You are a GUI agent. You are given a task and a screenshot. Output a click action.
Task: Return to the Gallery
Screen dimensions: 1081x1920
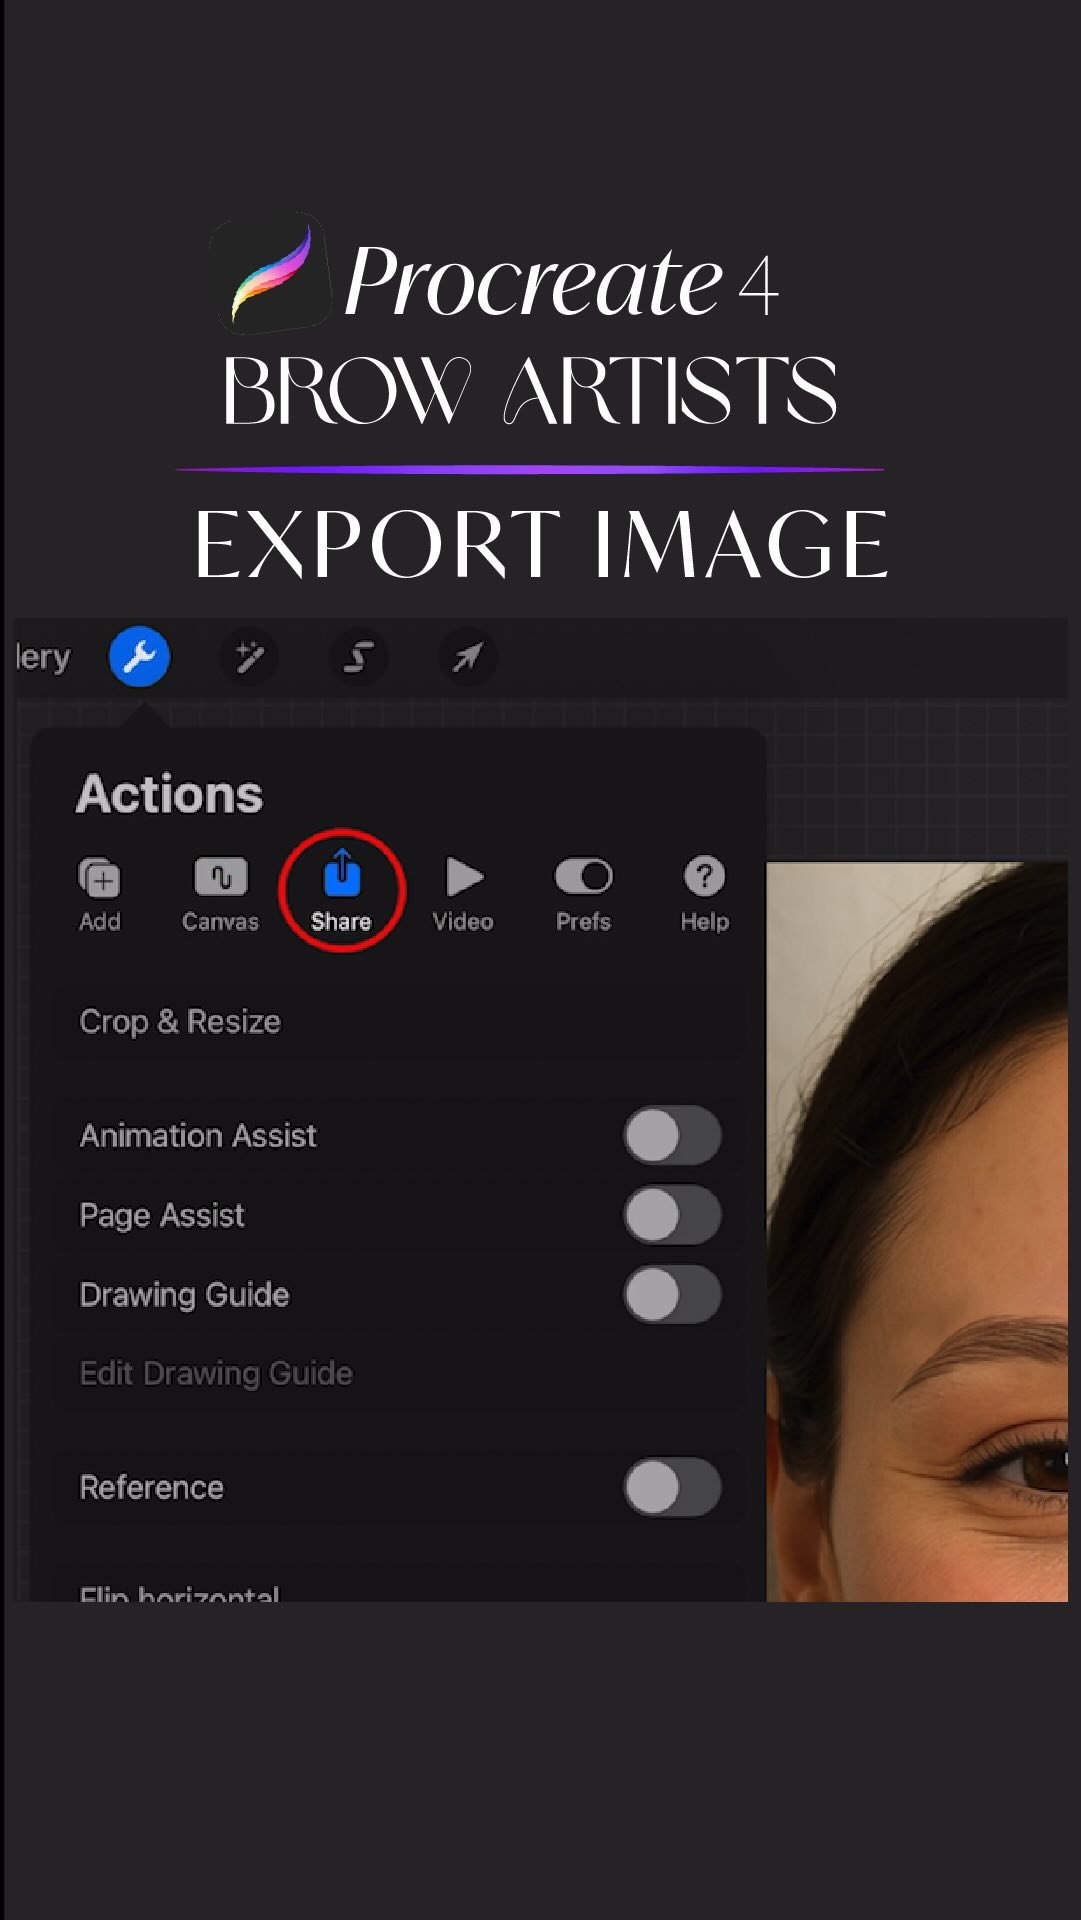(43, 657)
